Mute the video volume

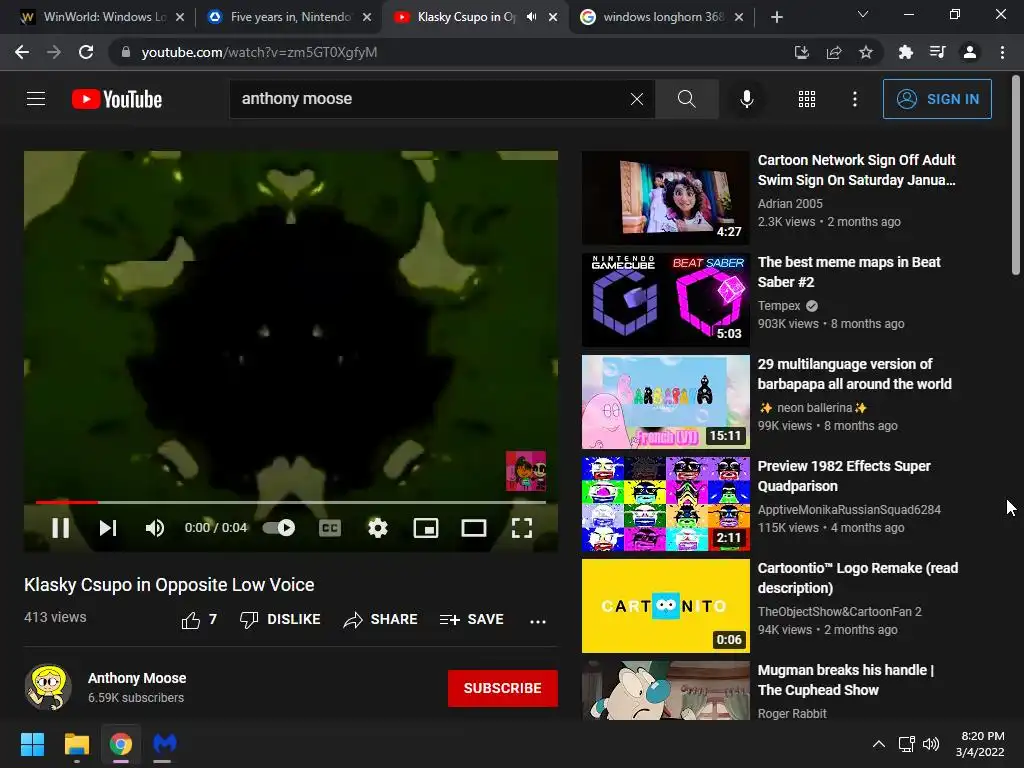[155, 528]
